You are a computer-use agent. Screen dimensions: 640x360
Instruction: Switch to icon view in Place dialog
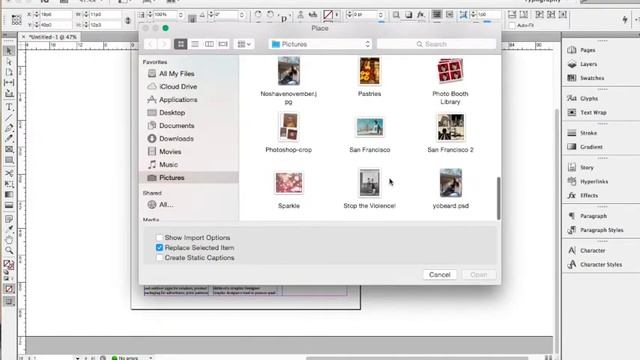pyautogui.click(x=180, y=44)
